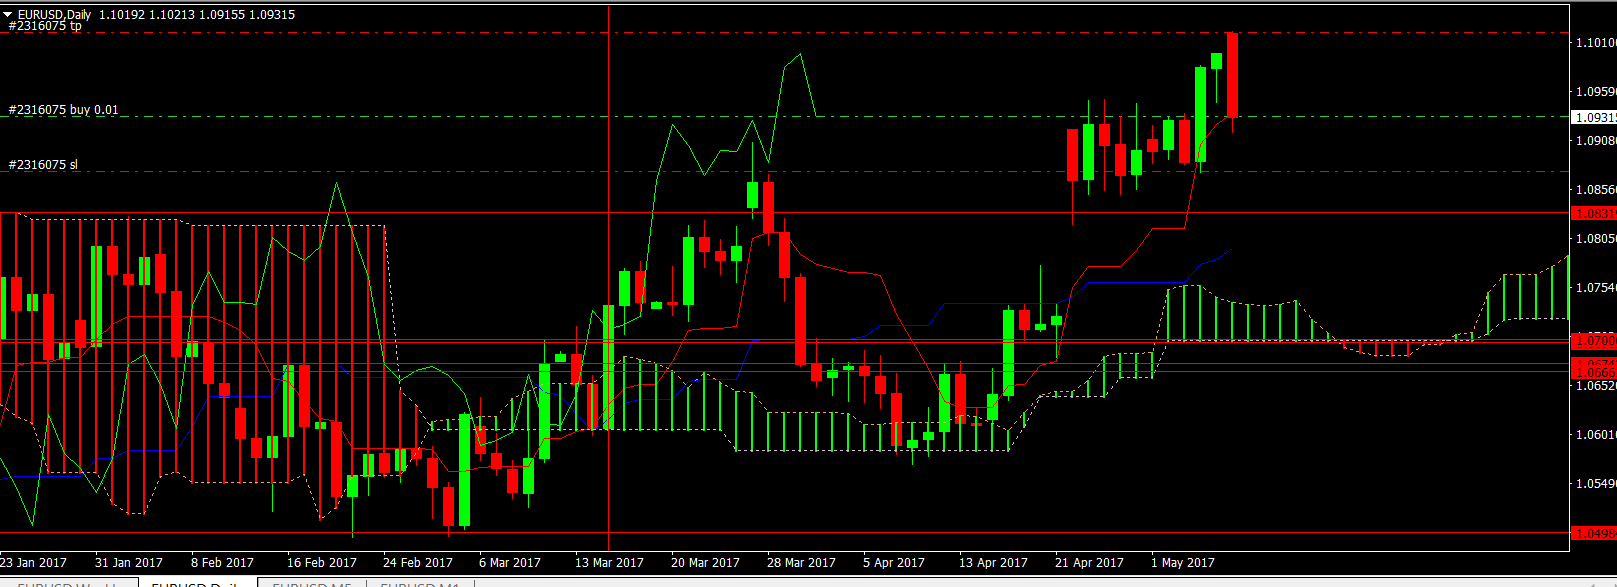This screenshot has width=1617, height=587.
Task: Click the triangle arrow beside EURUSD,Daily
Action: tap(7, 15)
